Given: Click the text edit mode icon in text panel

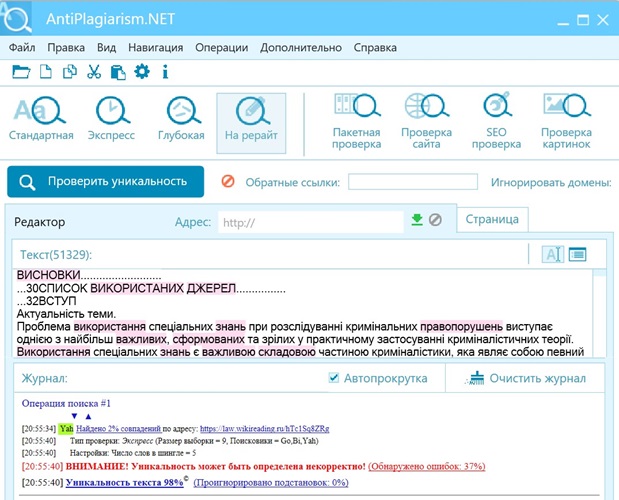Looking at the screenshot, I should [552, 255].
